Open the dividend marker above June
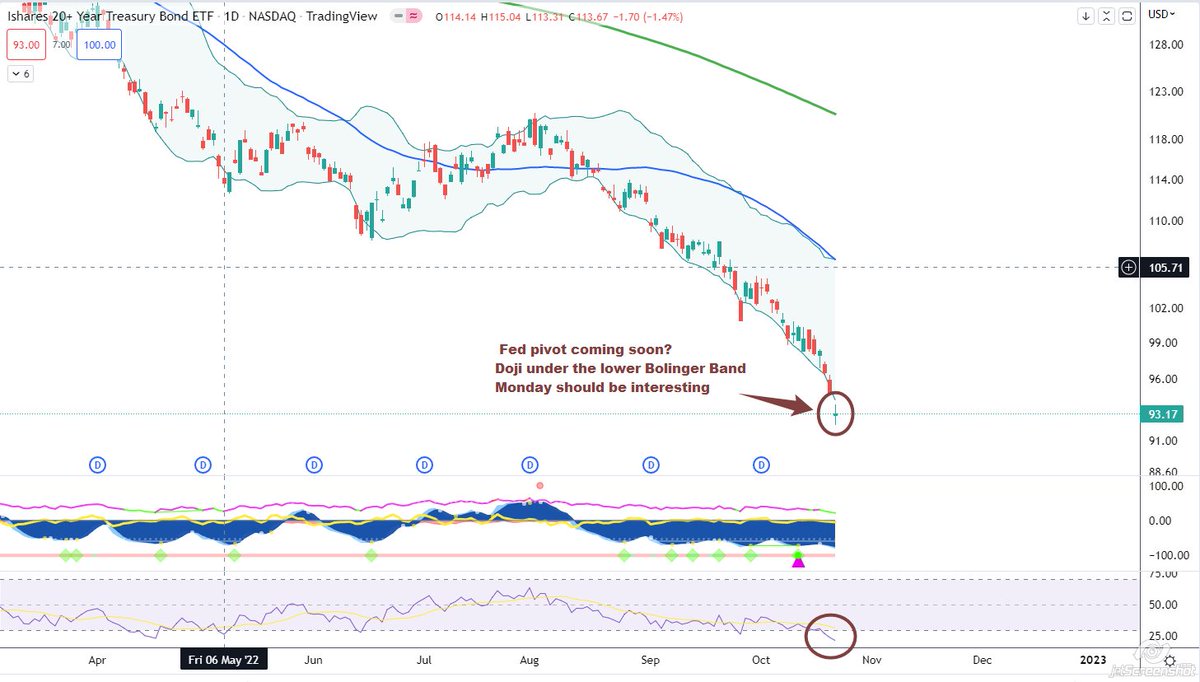This screenshot has height=682, width=1200. pos(314,464)
